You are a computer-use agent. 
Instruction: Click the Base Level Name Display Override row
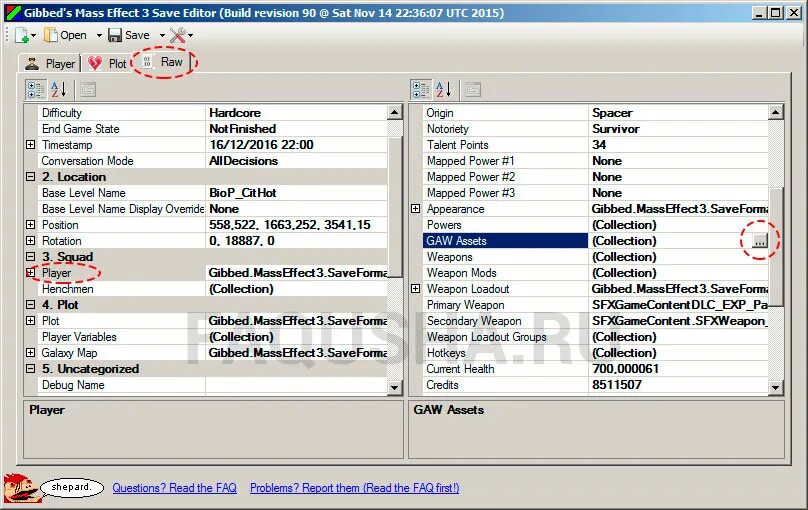212,209
